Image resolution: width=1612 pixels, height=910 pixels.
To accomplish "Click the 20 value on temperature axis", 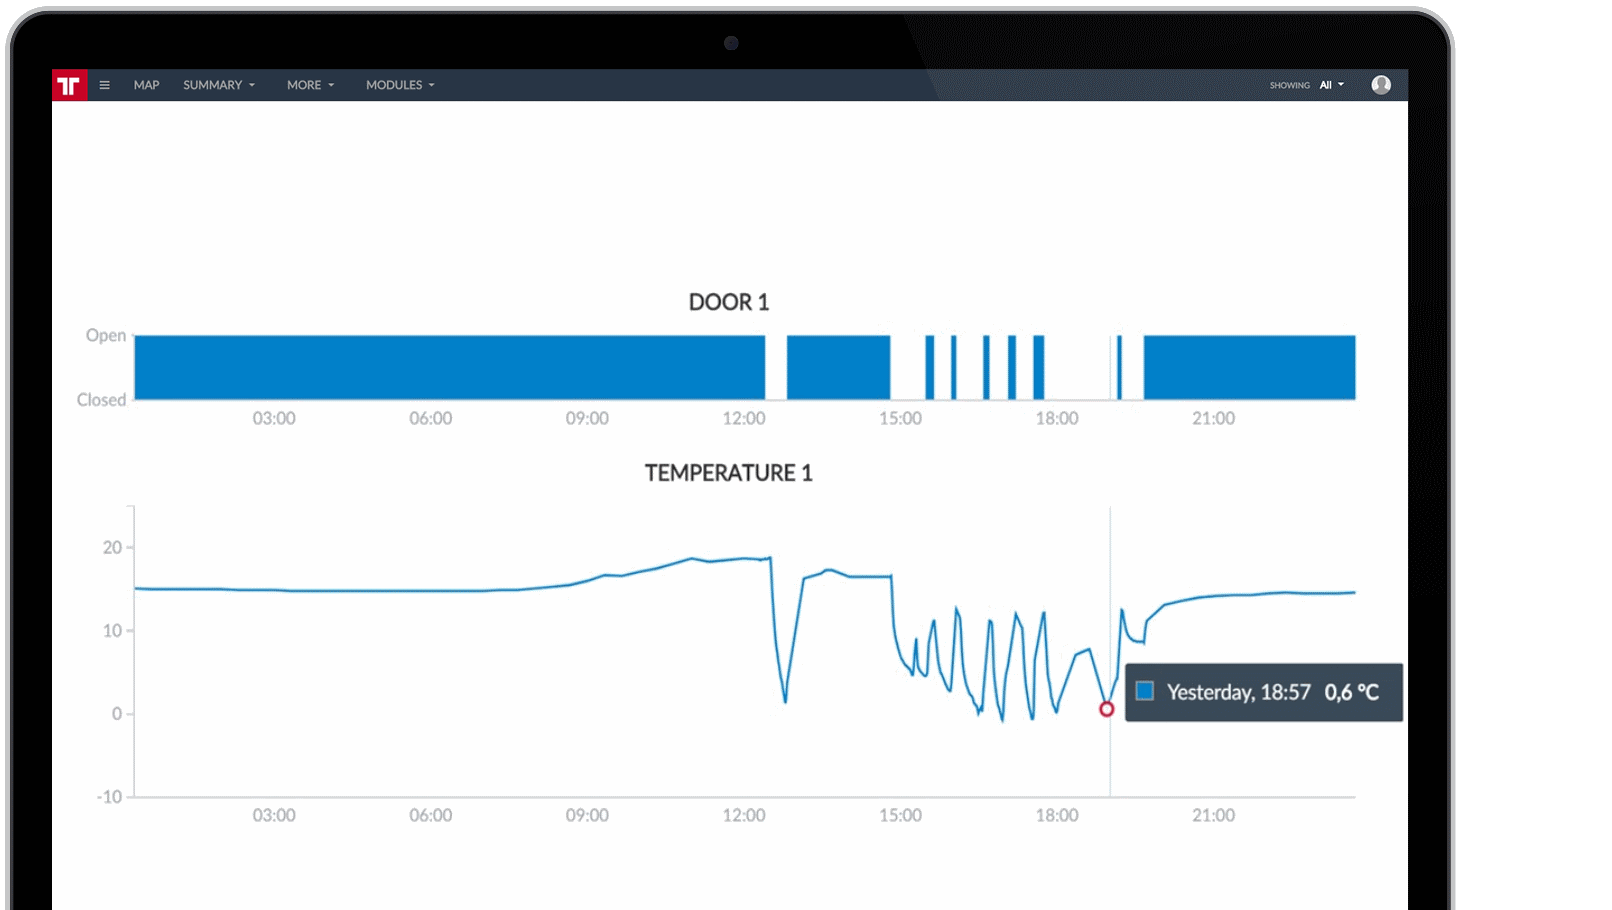I will [112, 547].
